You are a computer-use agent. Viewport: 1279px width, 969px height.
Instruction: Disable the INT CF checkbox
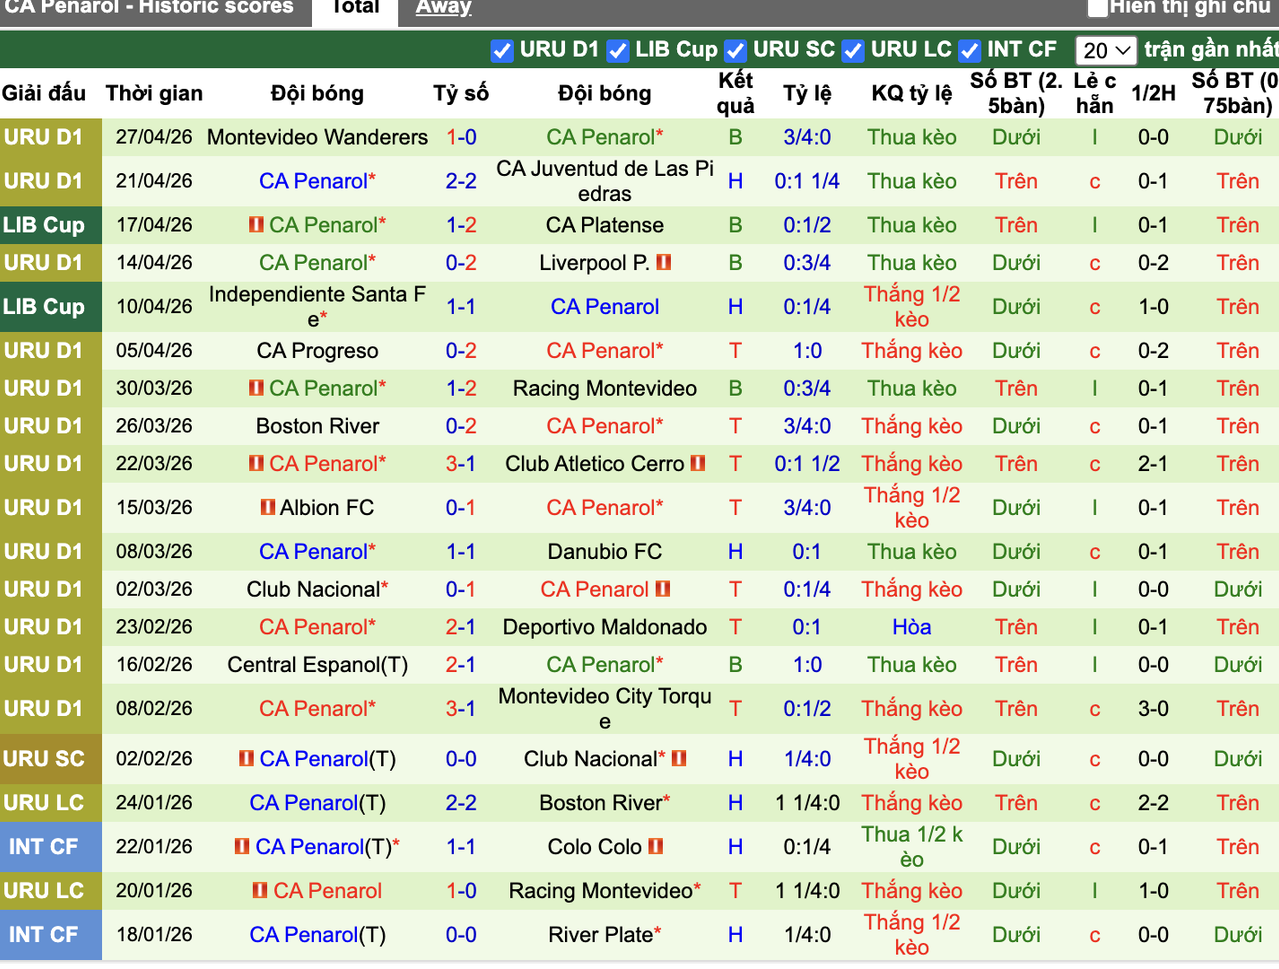pyautogui.click(x=970, y=51)
